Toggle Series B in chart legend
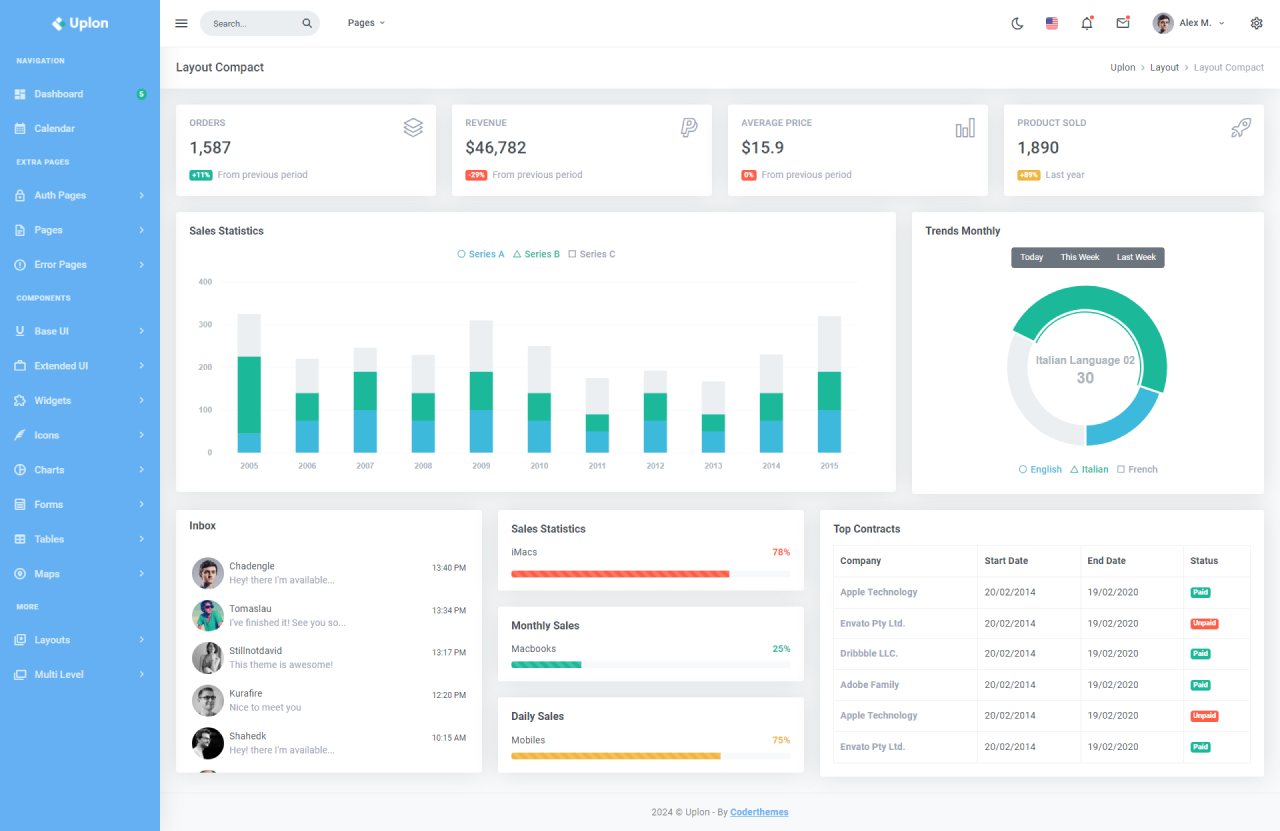1280x831 pixels. pyautogui.click(x=537, y=254)
